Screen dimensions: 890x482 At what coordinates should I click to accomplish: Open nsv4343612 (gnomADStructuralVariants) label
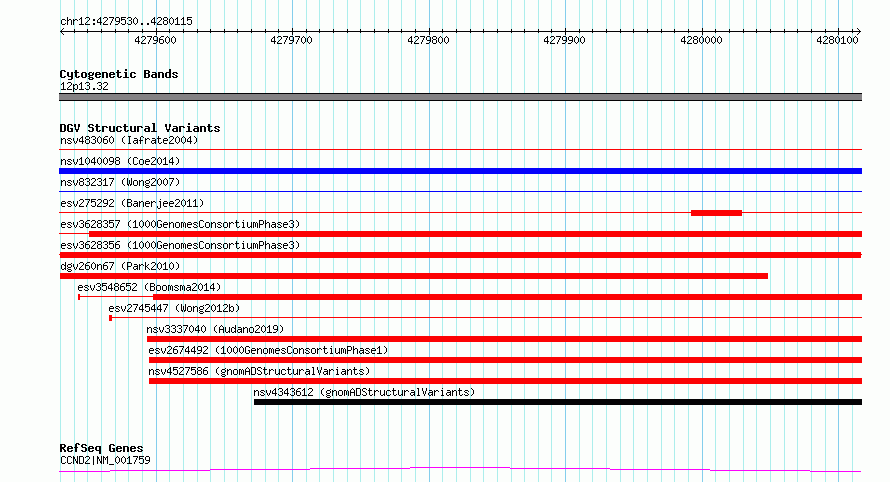(x=364, y=392)
